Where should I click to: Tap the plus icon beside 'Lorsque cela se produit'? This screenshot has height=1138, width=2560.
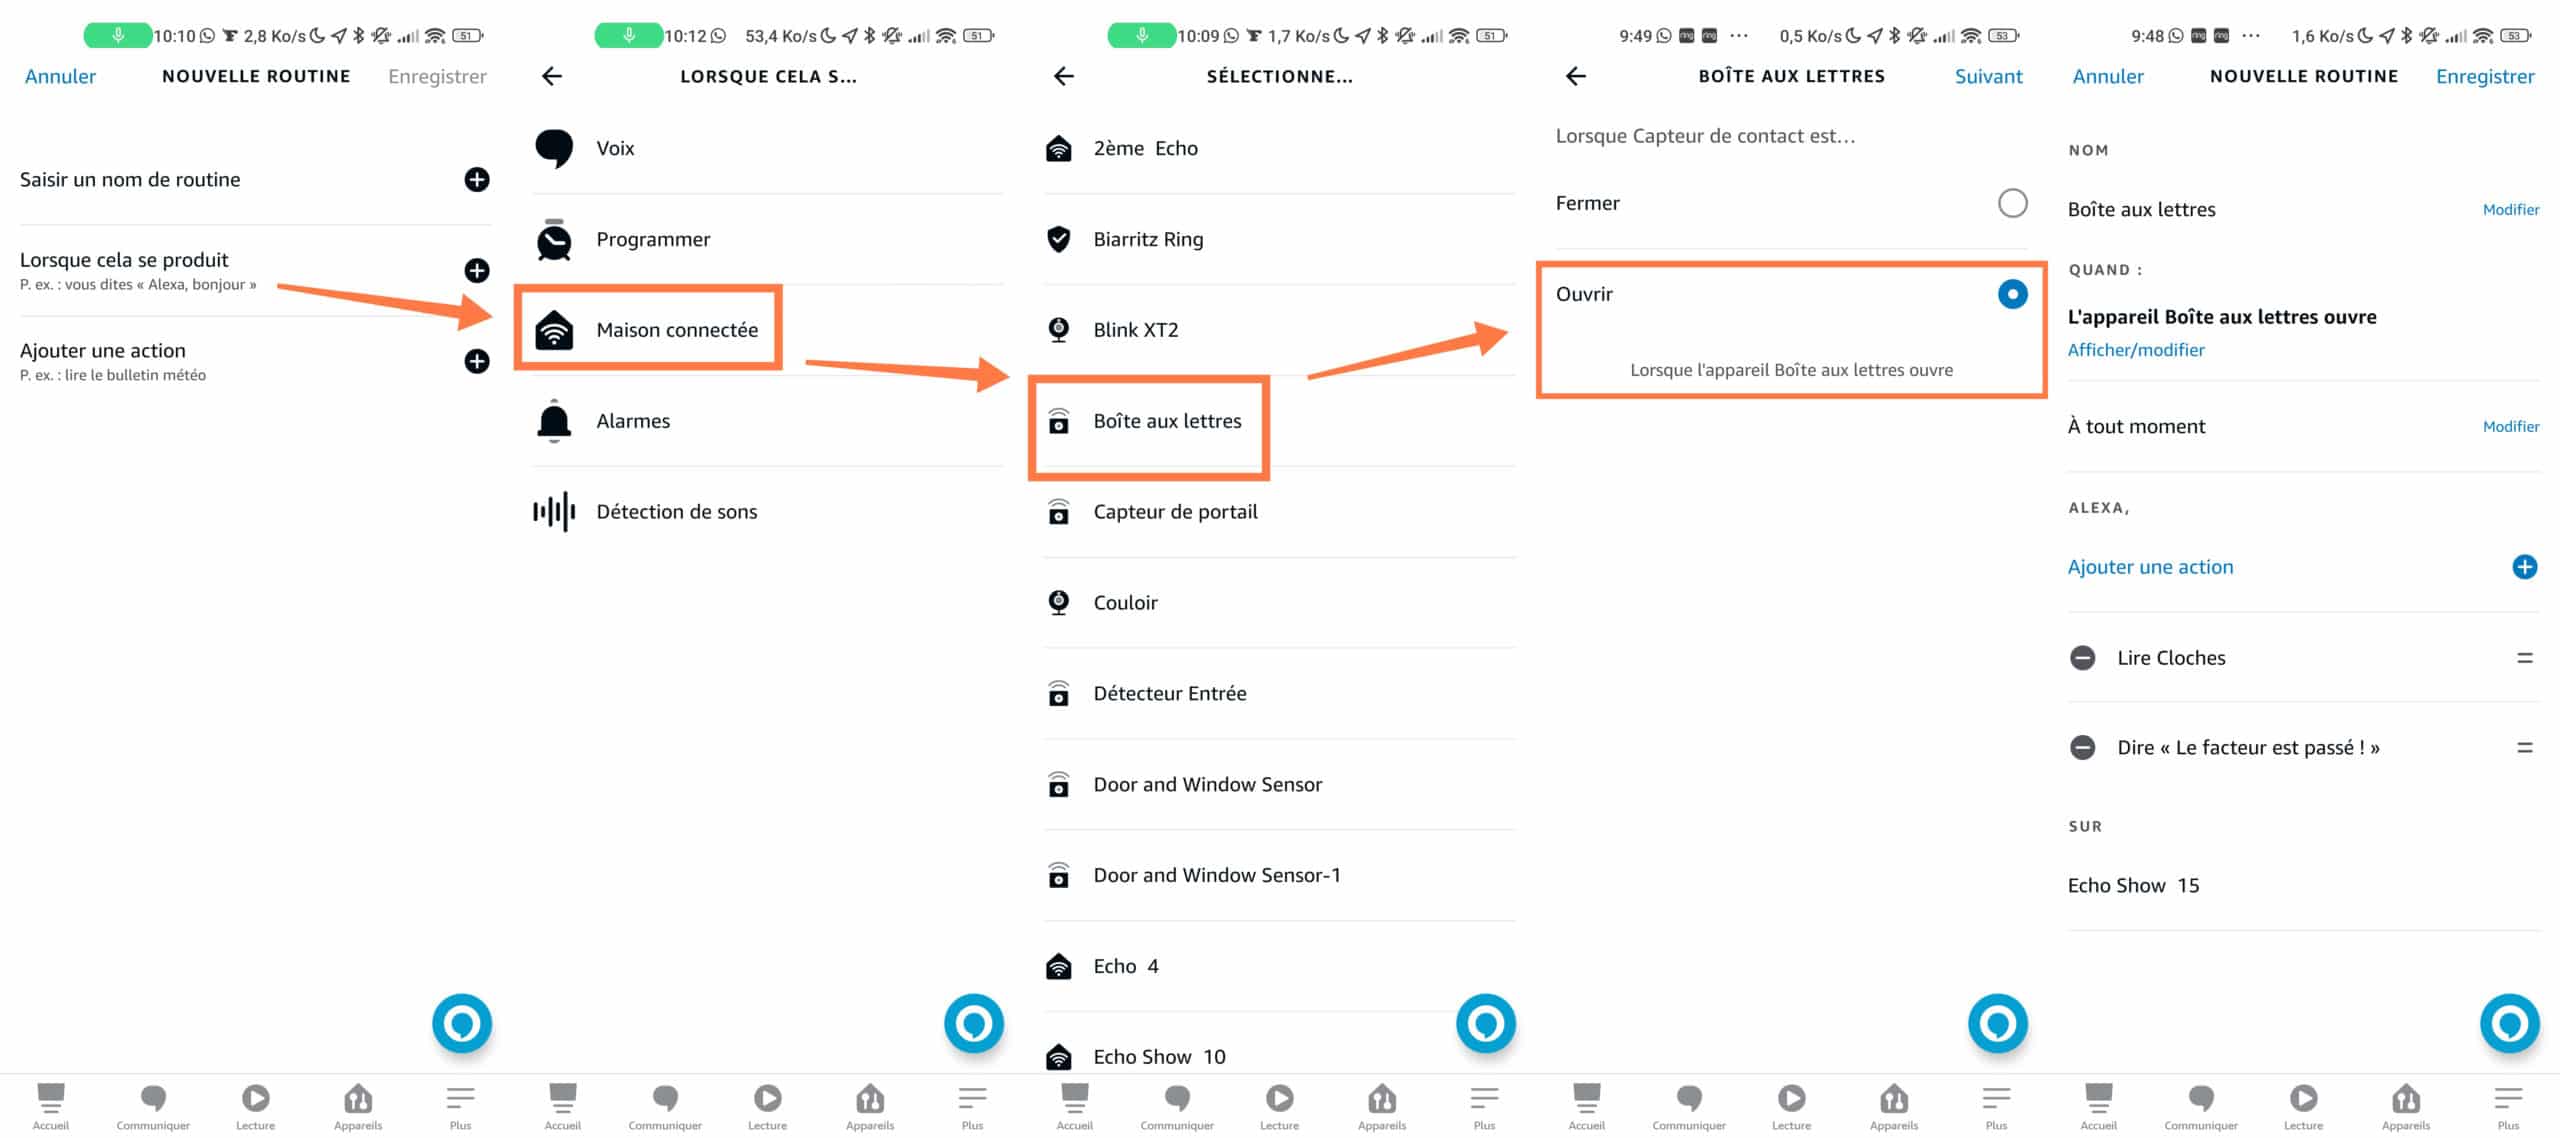coord(477,271)
